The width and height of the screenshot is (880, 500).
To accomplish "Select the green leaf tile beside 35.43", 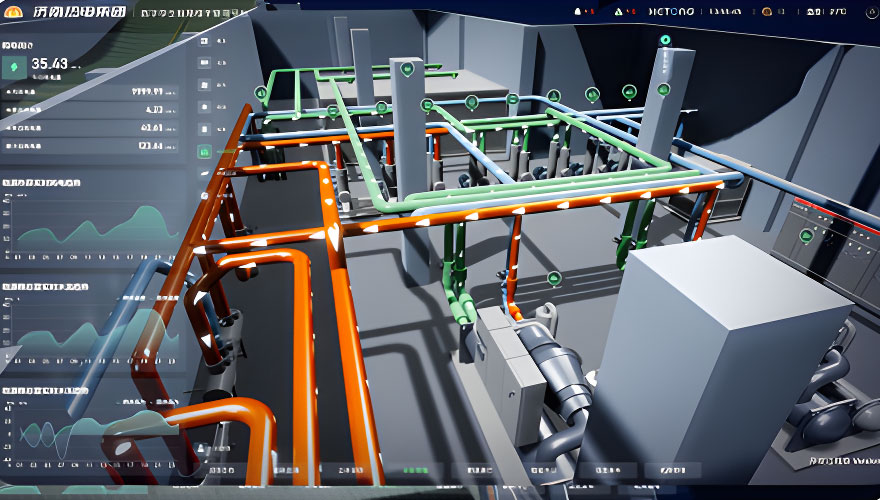I will 14,67.
